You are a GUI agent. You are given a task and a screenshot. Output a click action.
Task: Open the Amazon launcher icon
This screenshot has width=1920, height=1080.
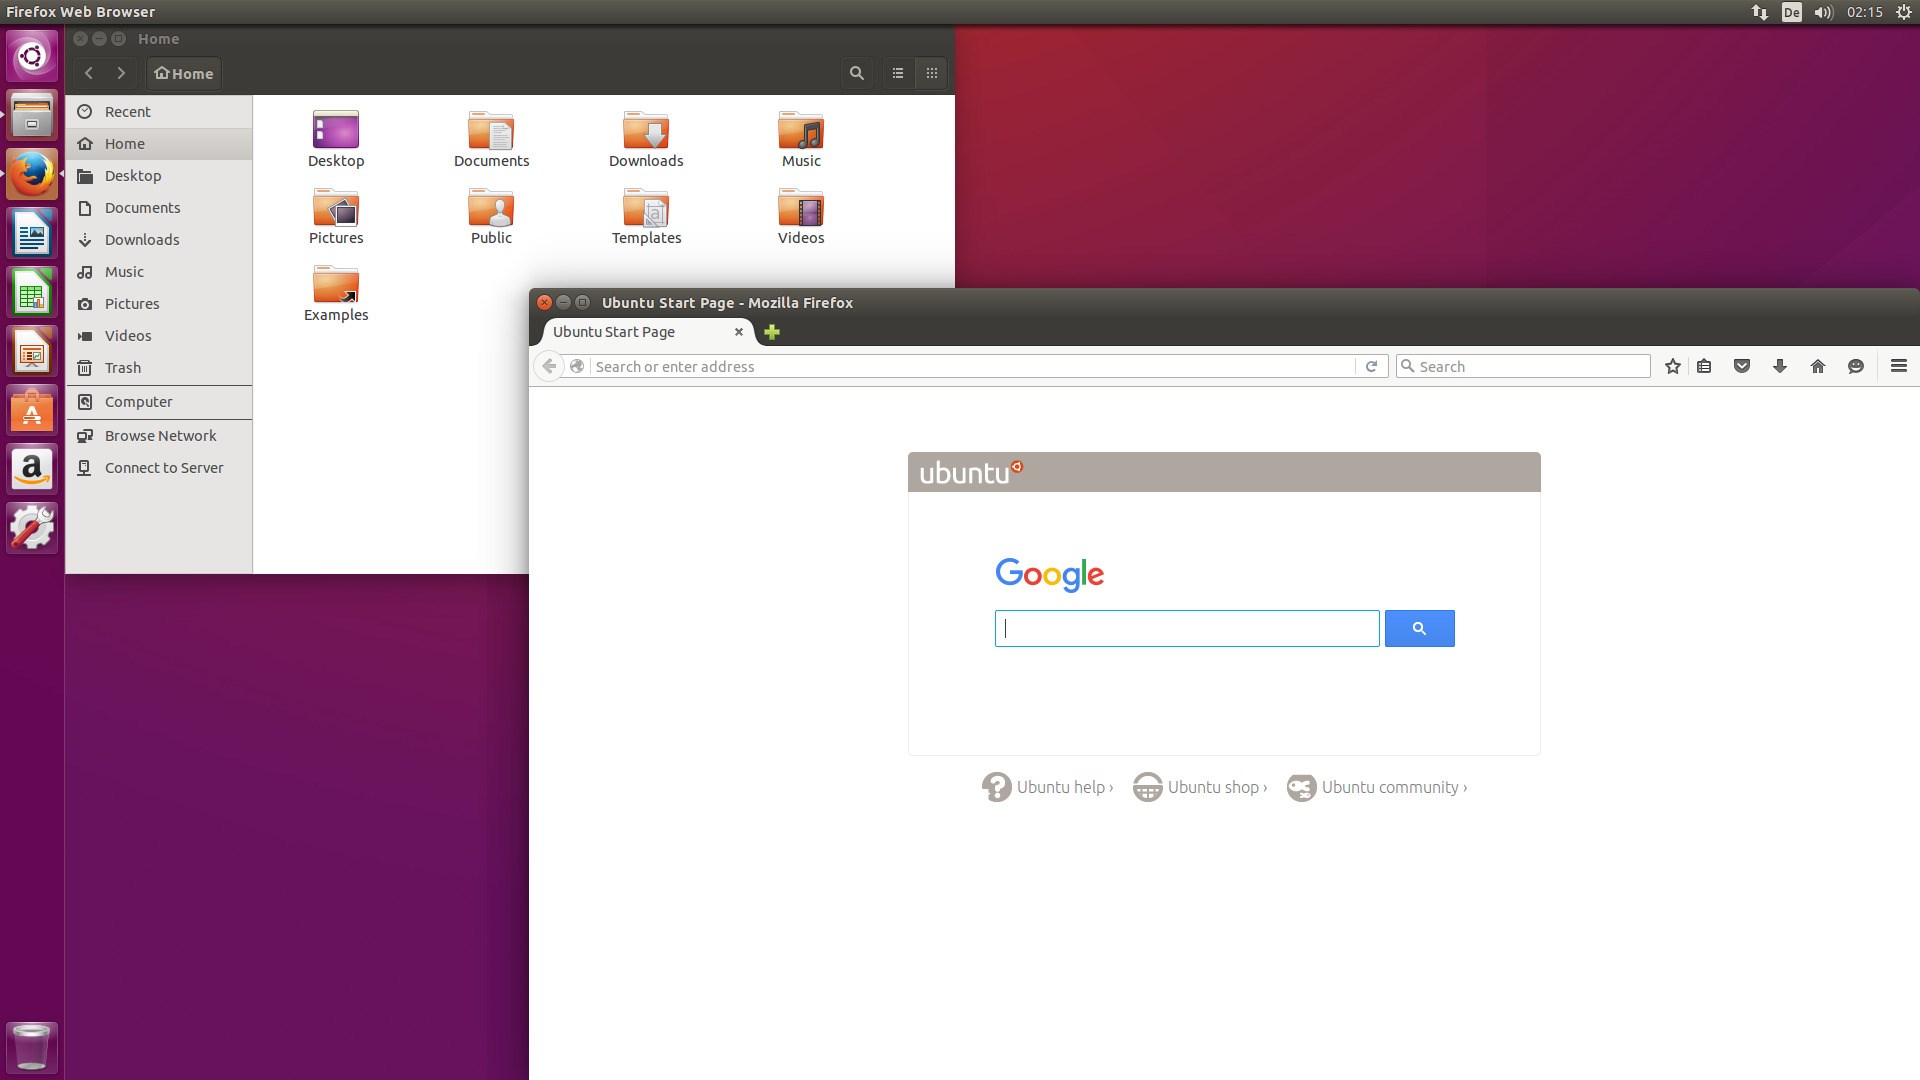[32, 470]
